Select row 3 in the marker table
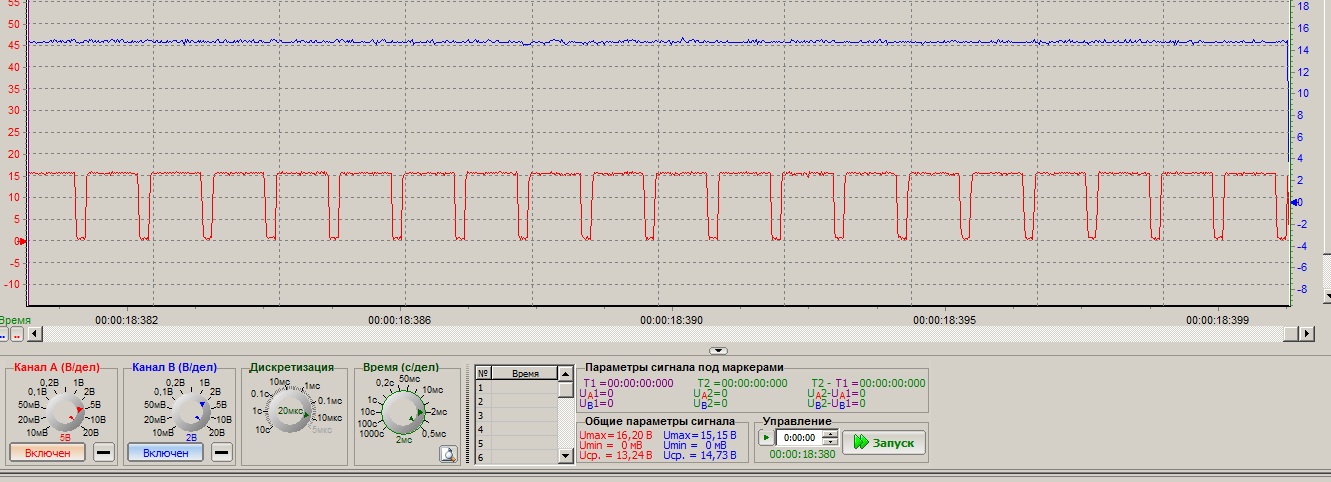This screenshot has height=482, width=1331. pos(517,415)
